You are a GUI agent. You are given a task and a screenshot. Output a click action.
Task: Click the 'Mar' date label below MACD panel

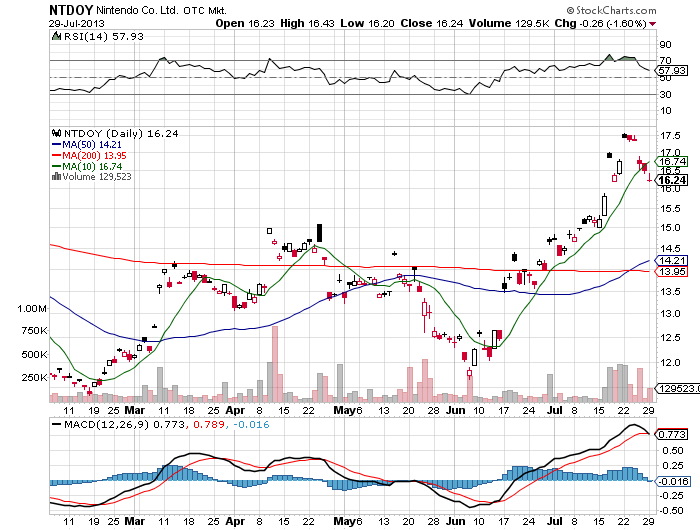pyautogui.click(x=134, y=521)
